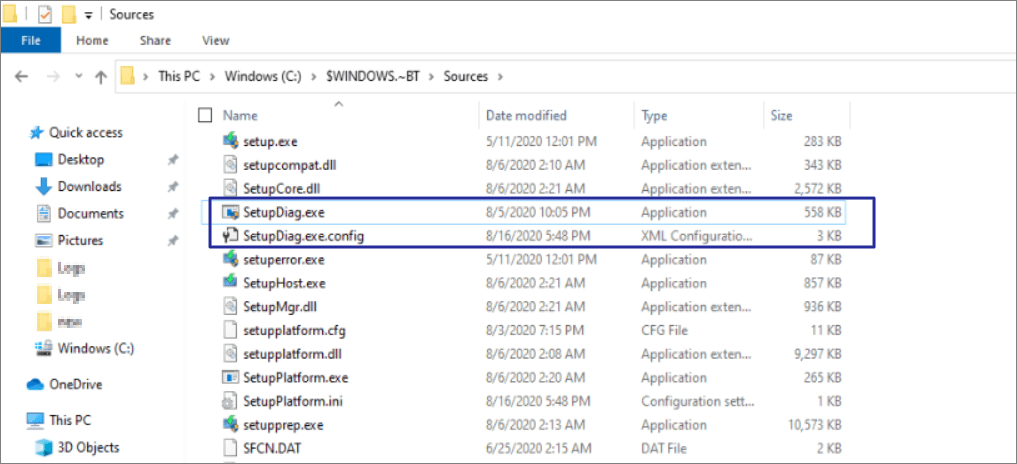The width and height of the screenshot is (1017, 464).
Task: Switch to the View ribbon tab
Action: (x=215, y=40)
